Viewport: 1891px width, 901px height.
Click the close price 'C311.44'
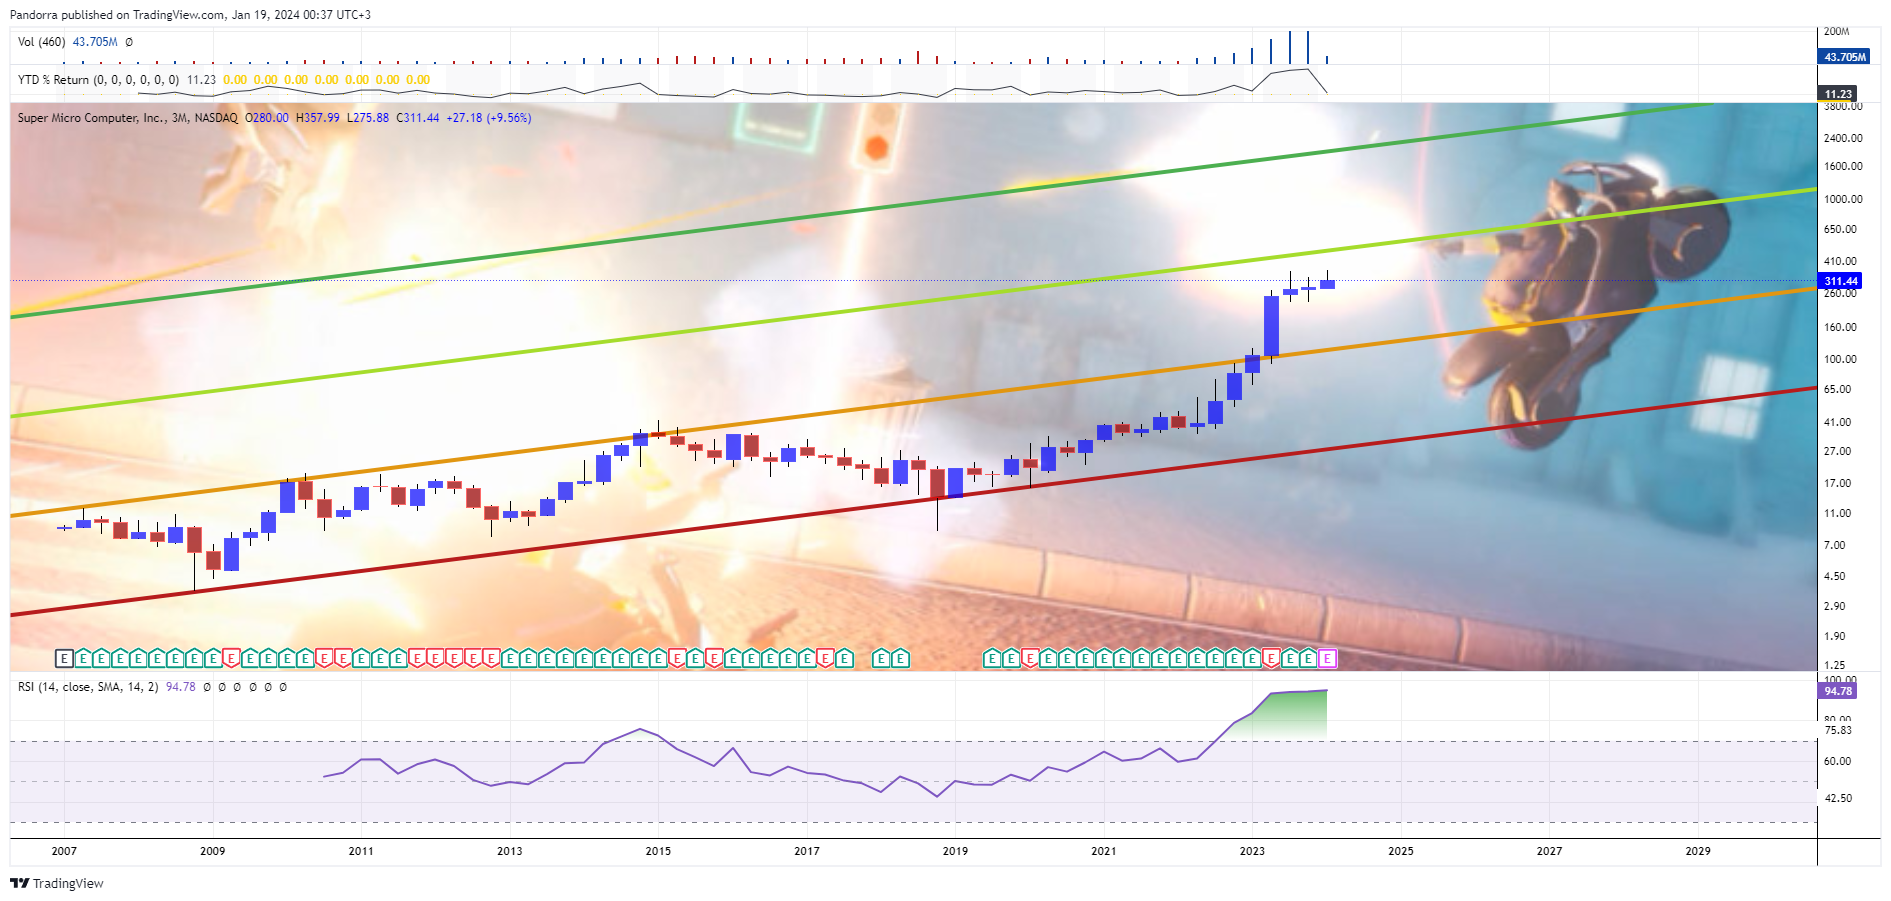click(418, 118)
